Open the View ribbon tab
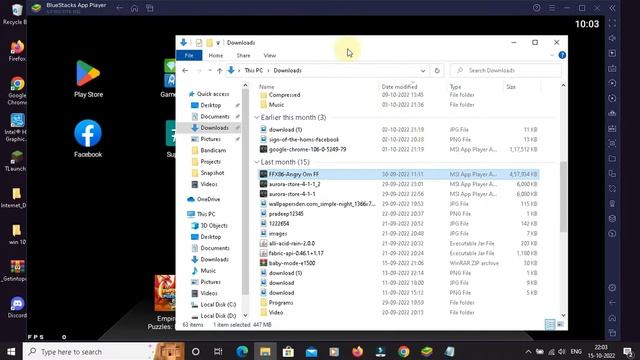640x360 pixels. click(270, 55)
